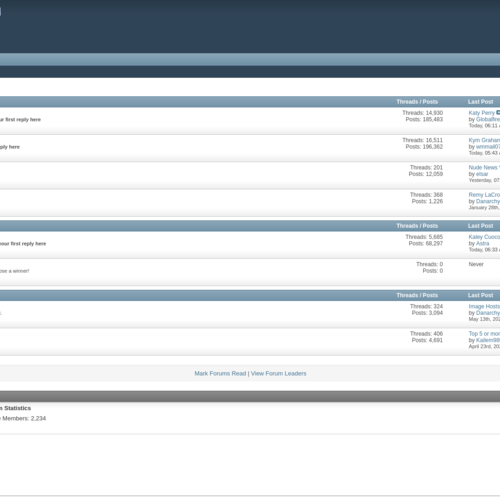Click the 'Members: 2,234' statistic

tap(24, 418)
